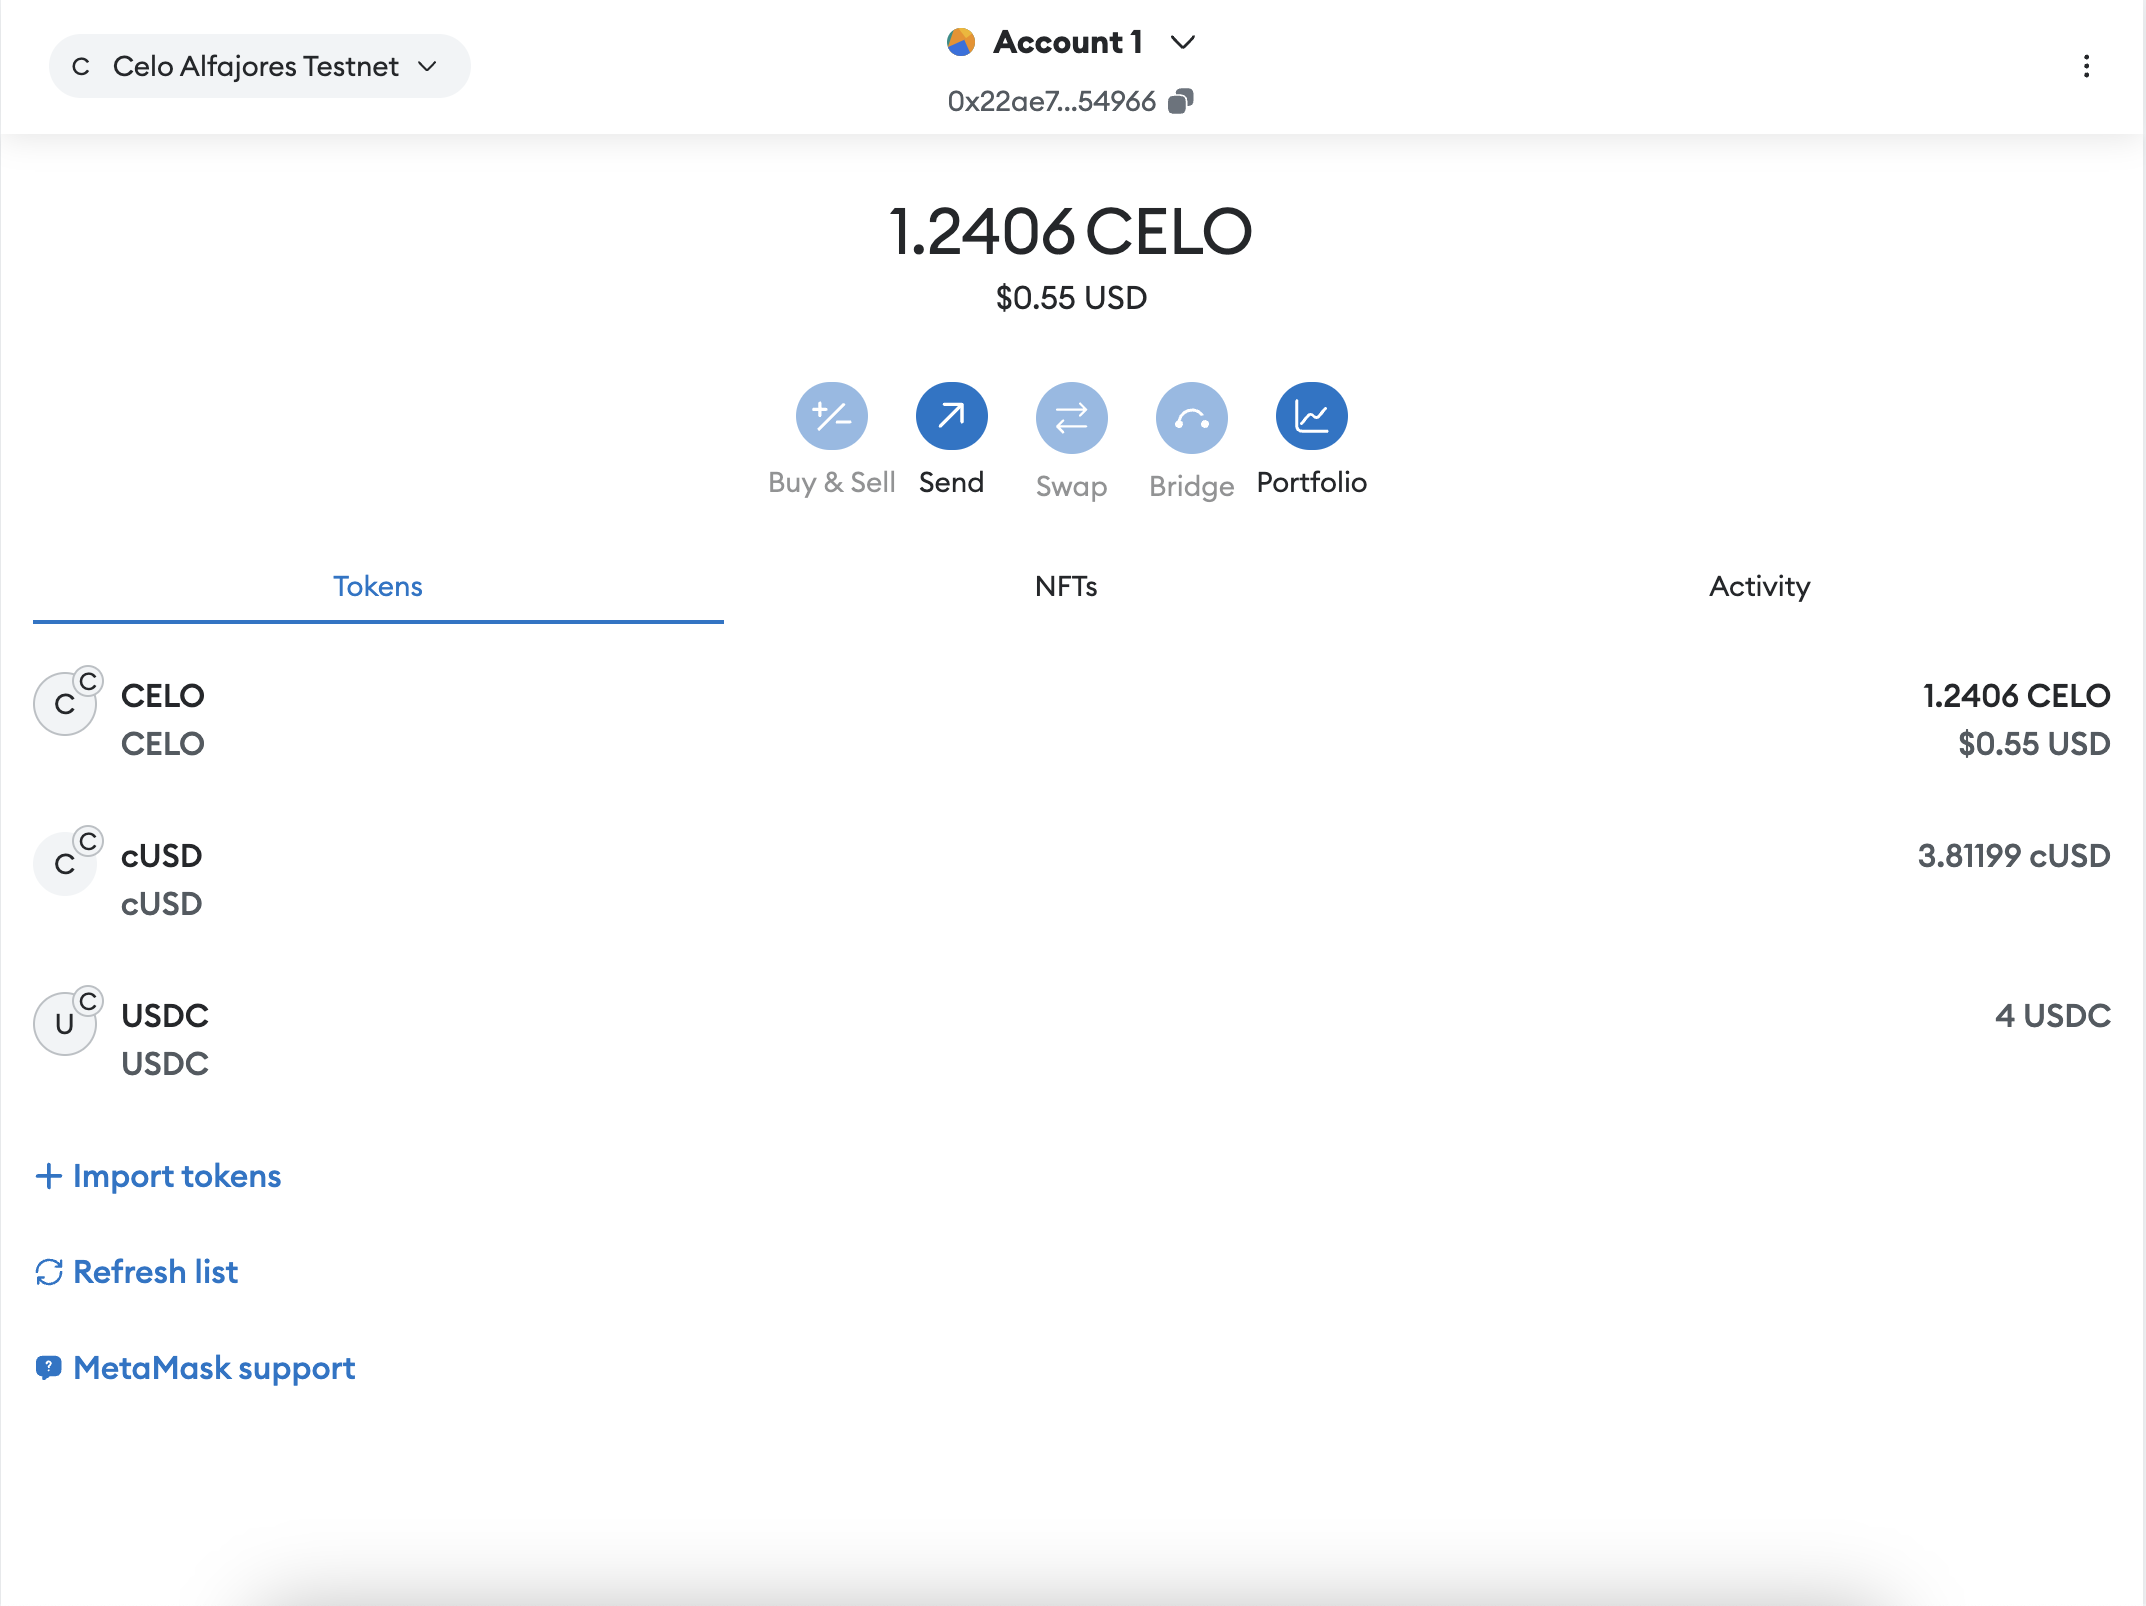Open the Buy & Sell icon
This screenshot has height=1606, width=2146.
click(831, 416)
